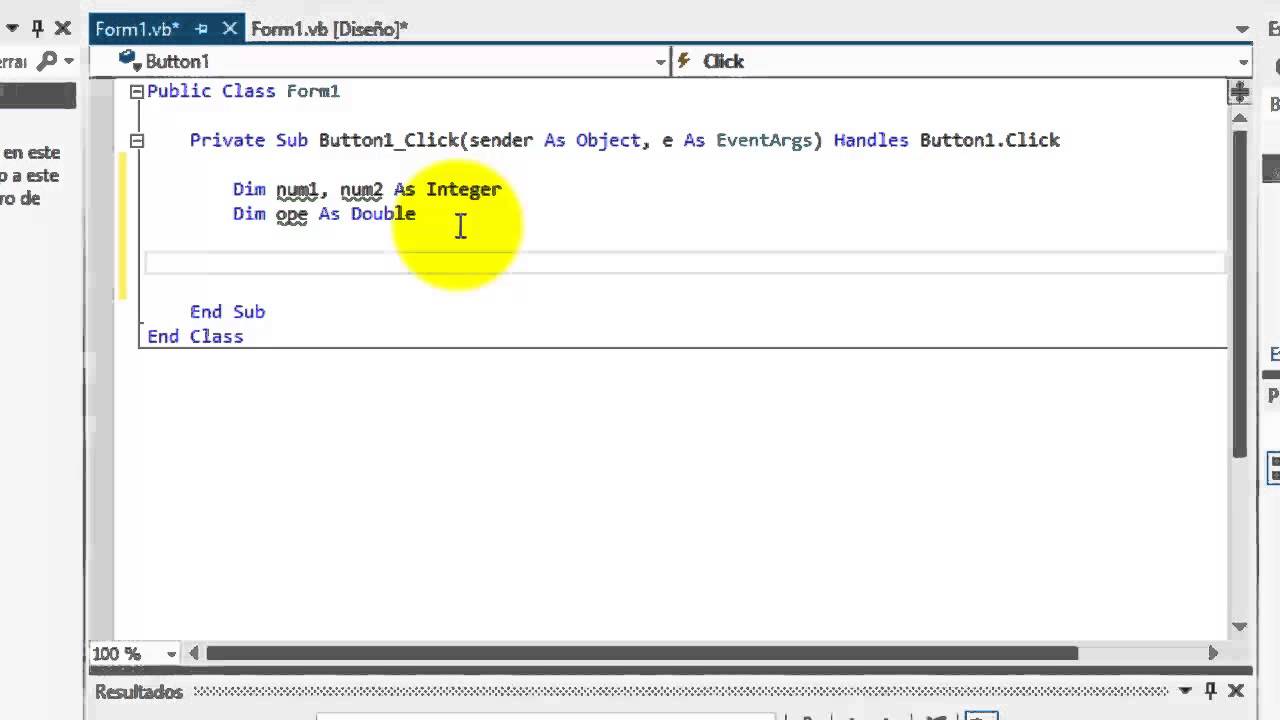This screenshot has width=1280, height=720.
Task: Switch to the Form1.vb [Diseño]* tab
Action: [x=329, y=29]
